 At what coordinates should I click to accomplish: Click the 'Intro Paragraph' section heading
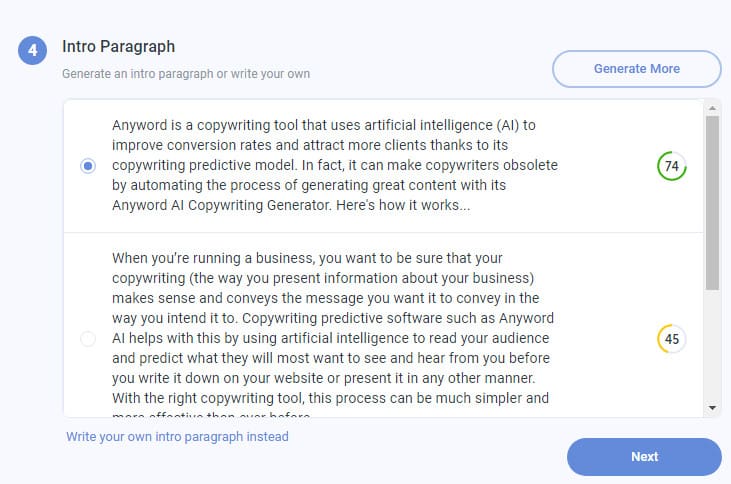tap(118, 46)
